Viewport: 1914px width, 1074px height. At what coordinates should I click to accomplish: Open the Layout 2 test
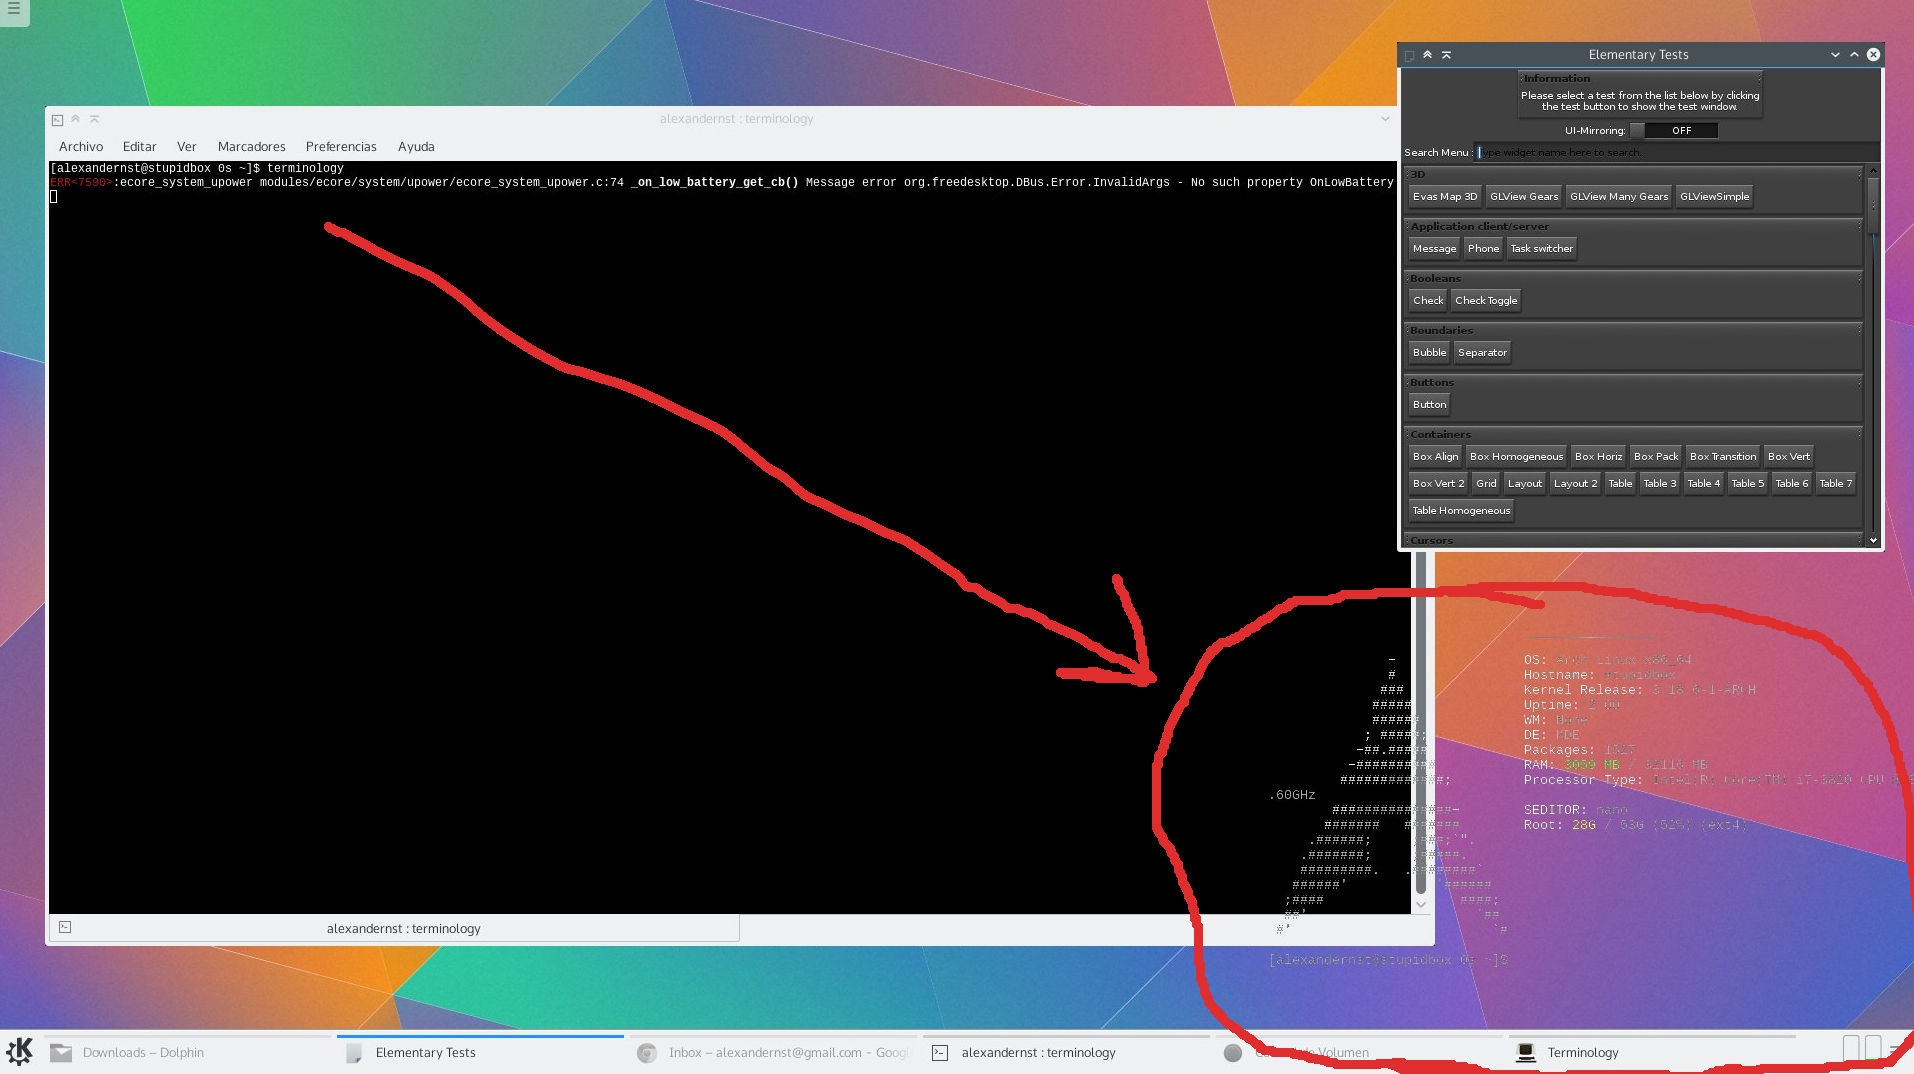pos(1575,483)
